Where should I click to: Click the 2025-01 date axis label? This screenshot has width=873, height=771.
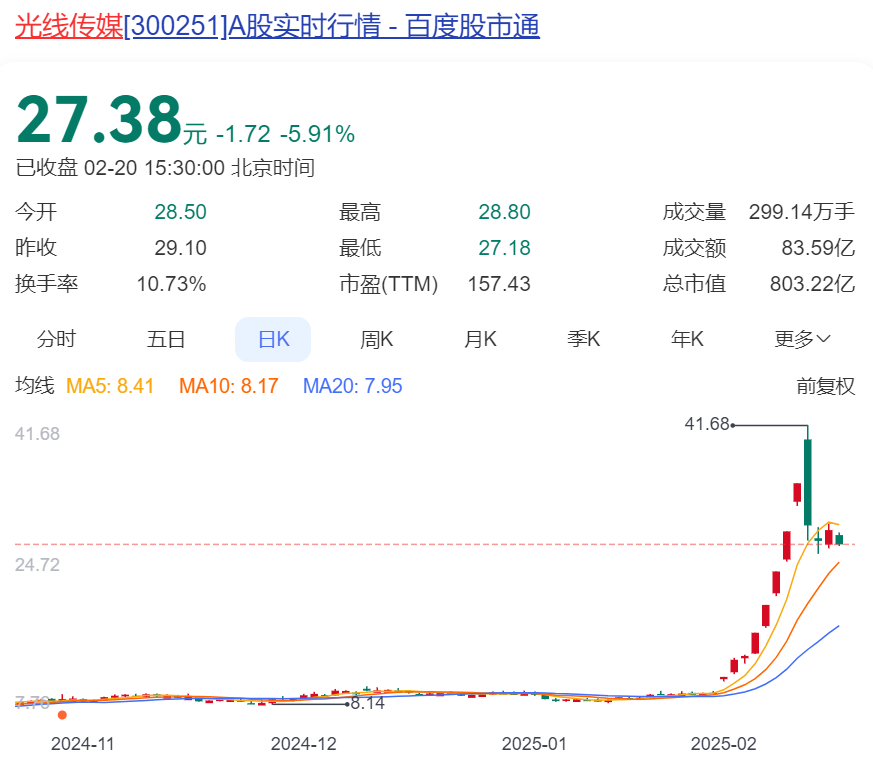coord(534,744)
